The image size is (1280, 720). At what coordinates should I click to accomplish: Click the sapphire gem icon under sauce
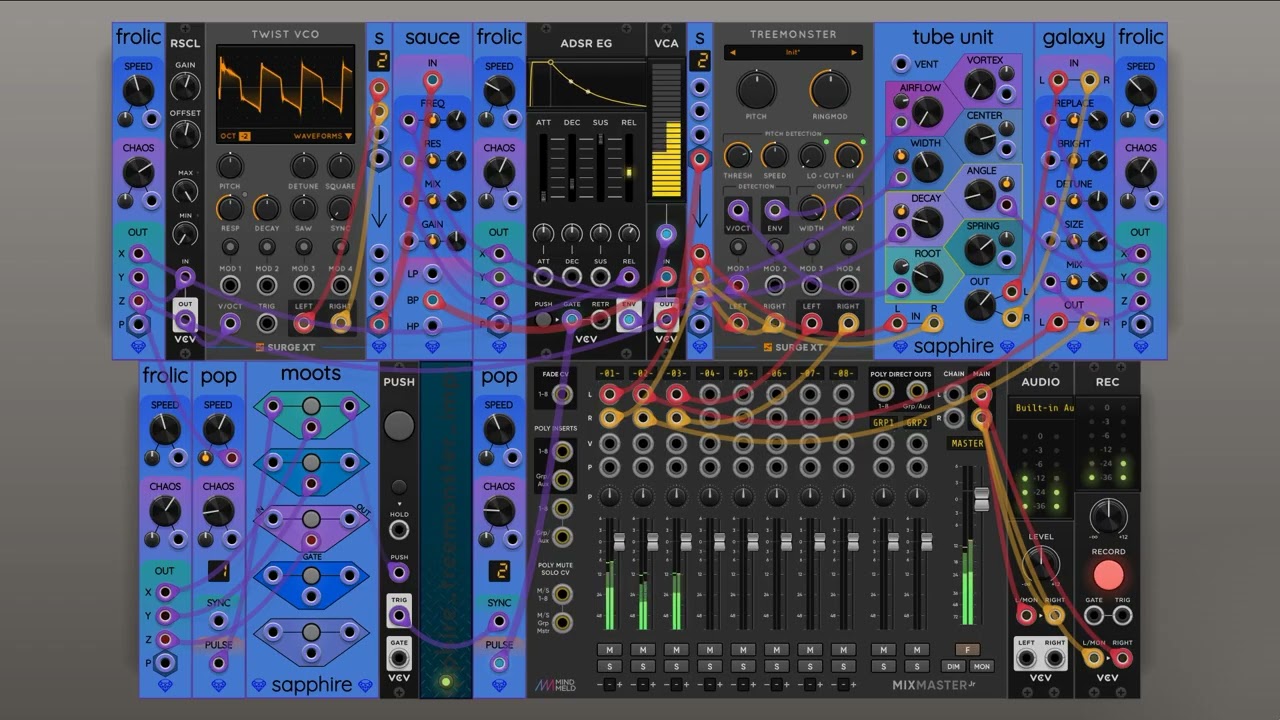pos(432,347)
